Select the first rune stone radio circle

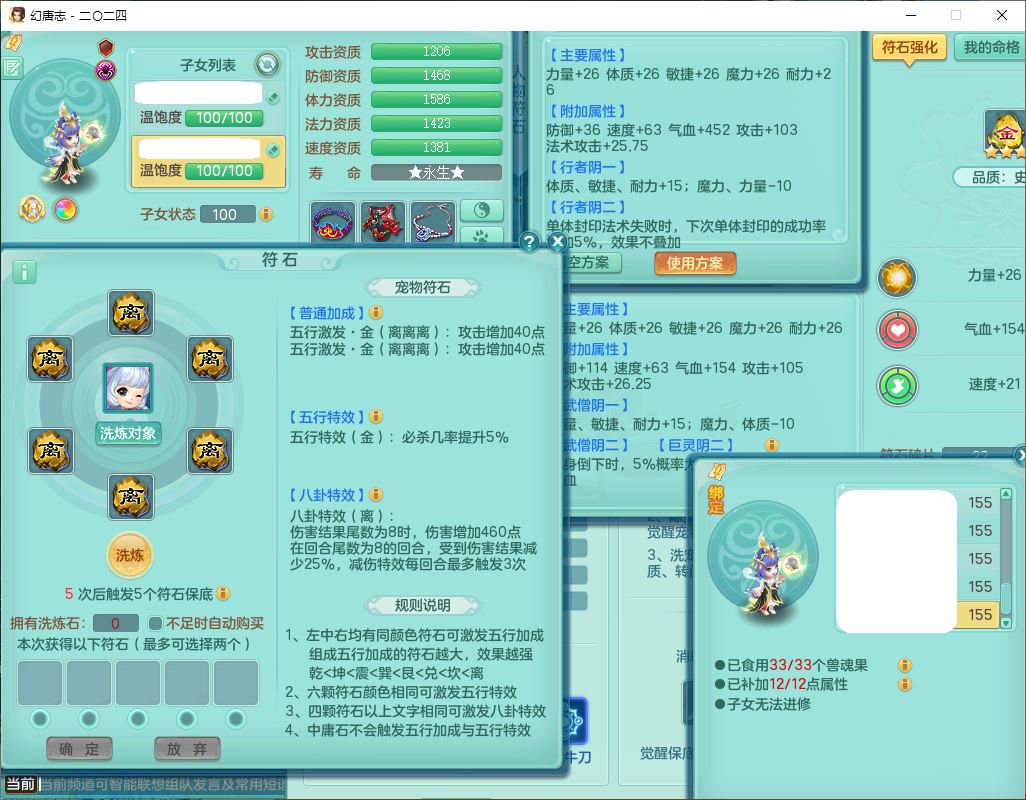[40, 718]
